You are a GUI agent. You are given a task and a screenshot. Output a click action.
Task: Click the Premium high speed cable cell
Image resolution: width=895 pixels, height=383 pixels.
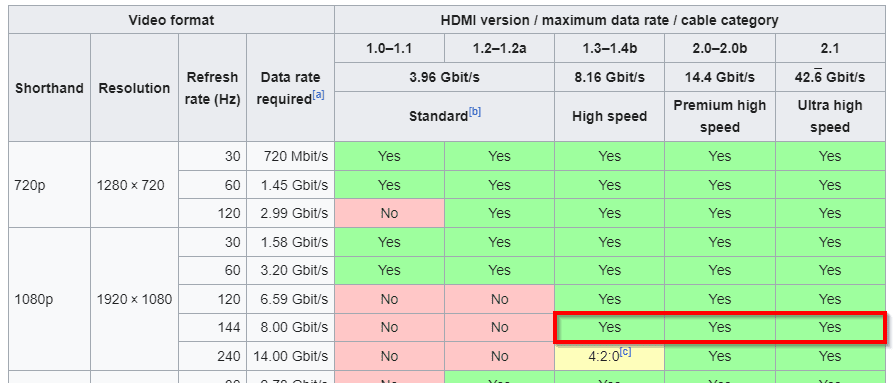pos(720,116)
